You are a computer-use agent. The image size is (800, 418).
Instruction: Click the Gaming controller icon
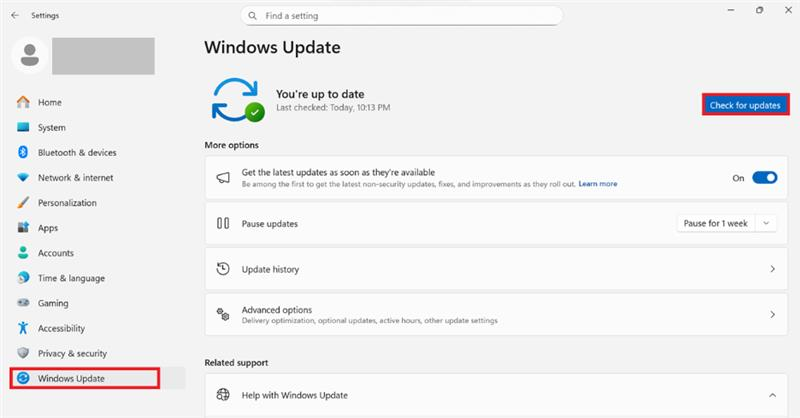pos(23,303)
